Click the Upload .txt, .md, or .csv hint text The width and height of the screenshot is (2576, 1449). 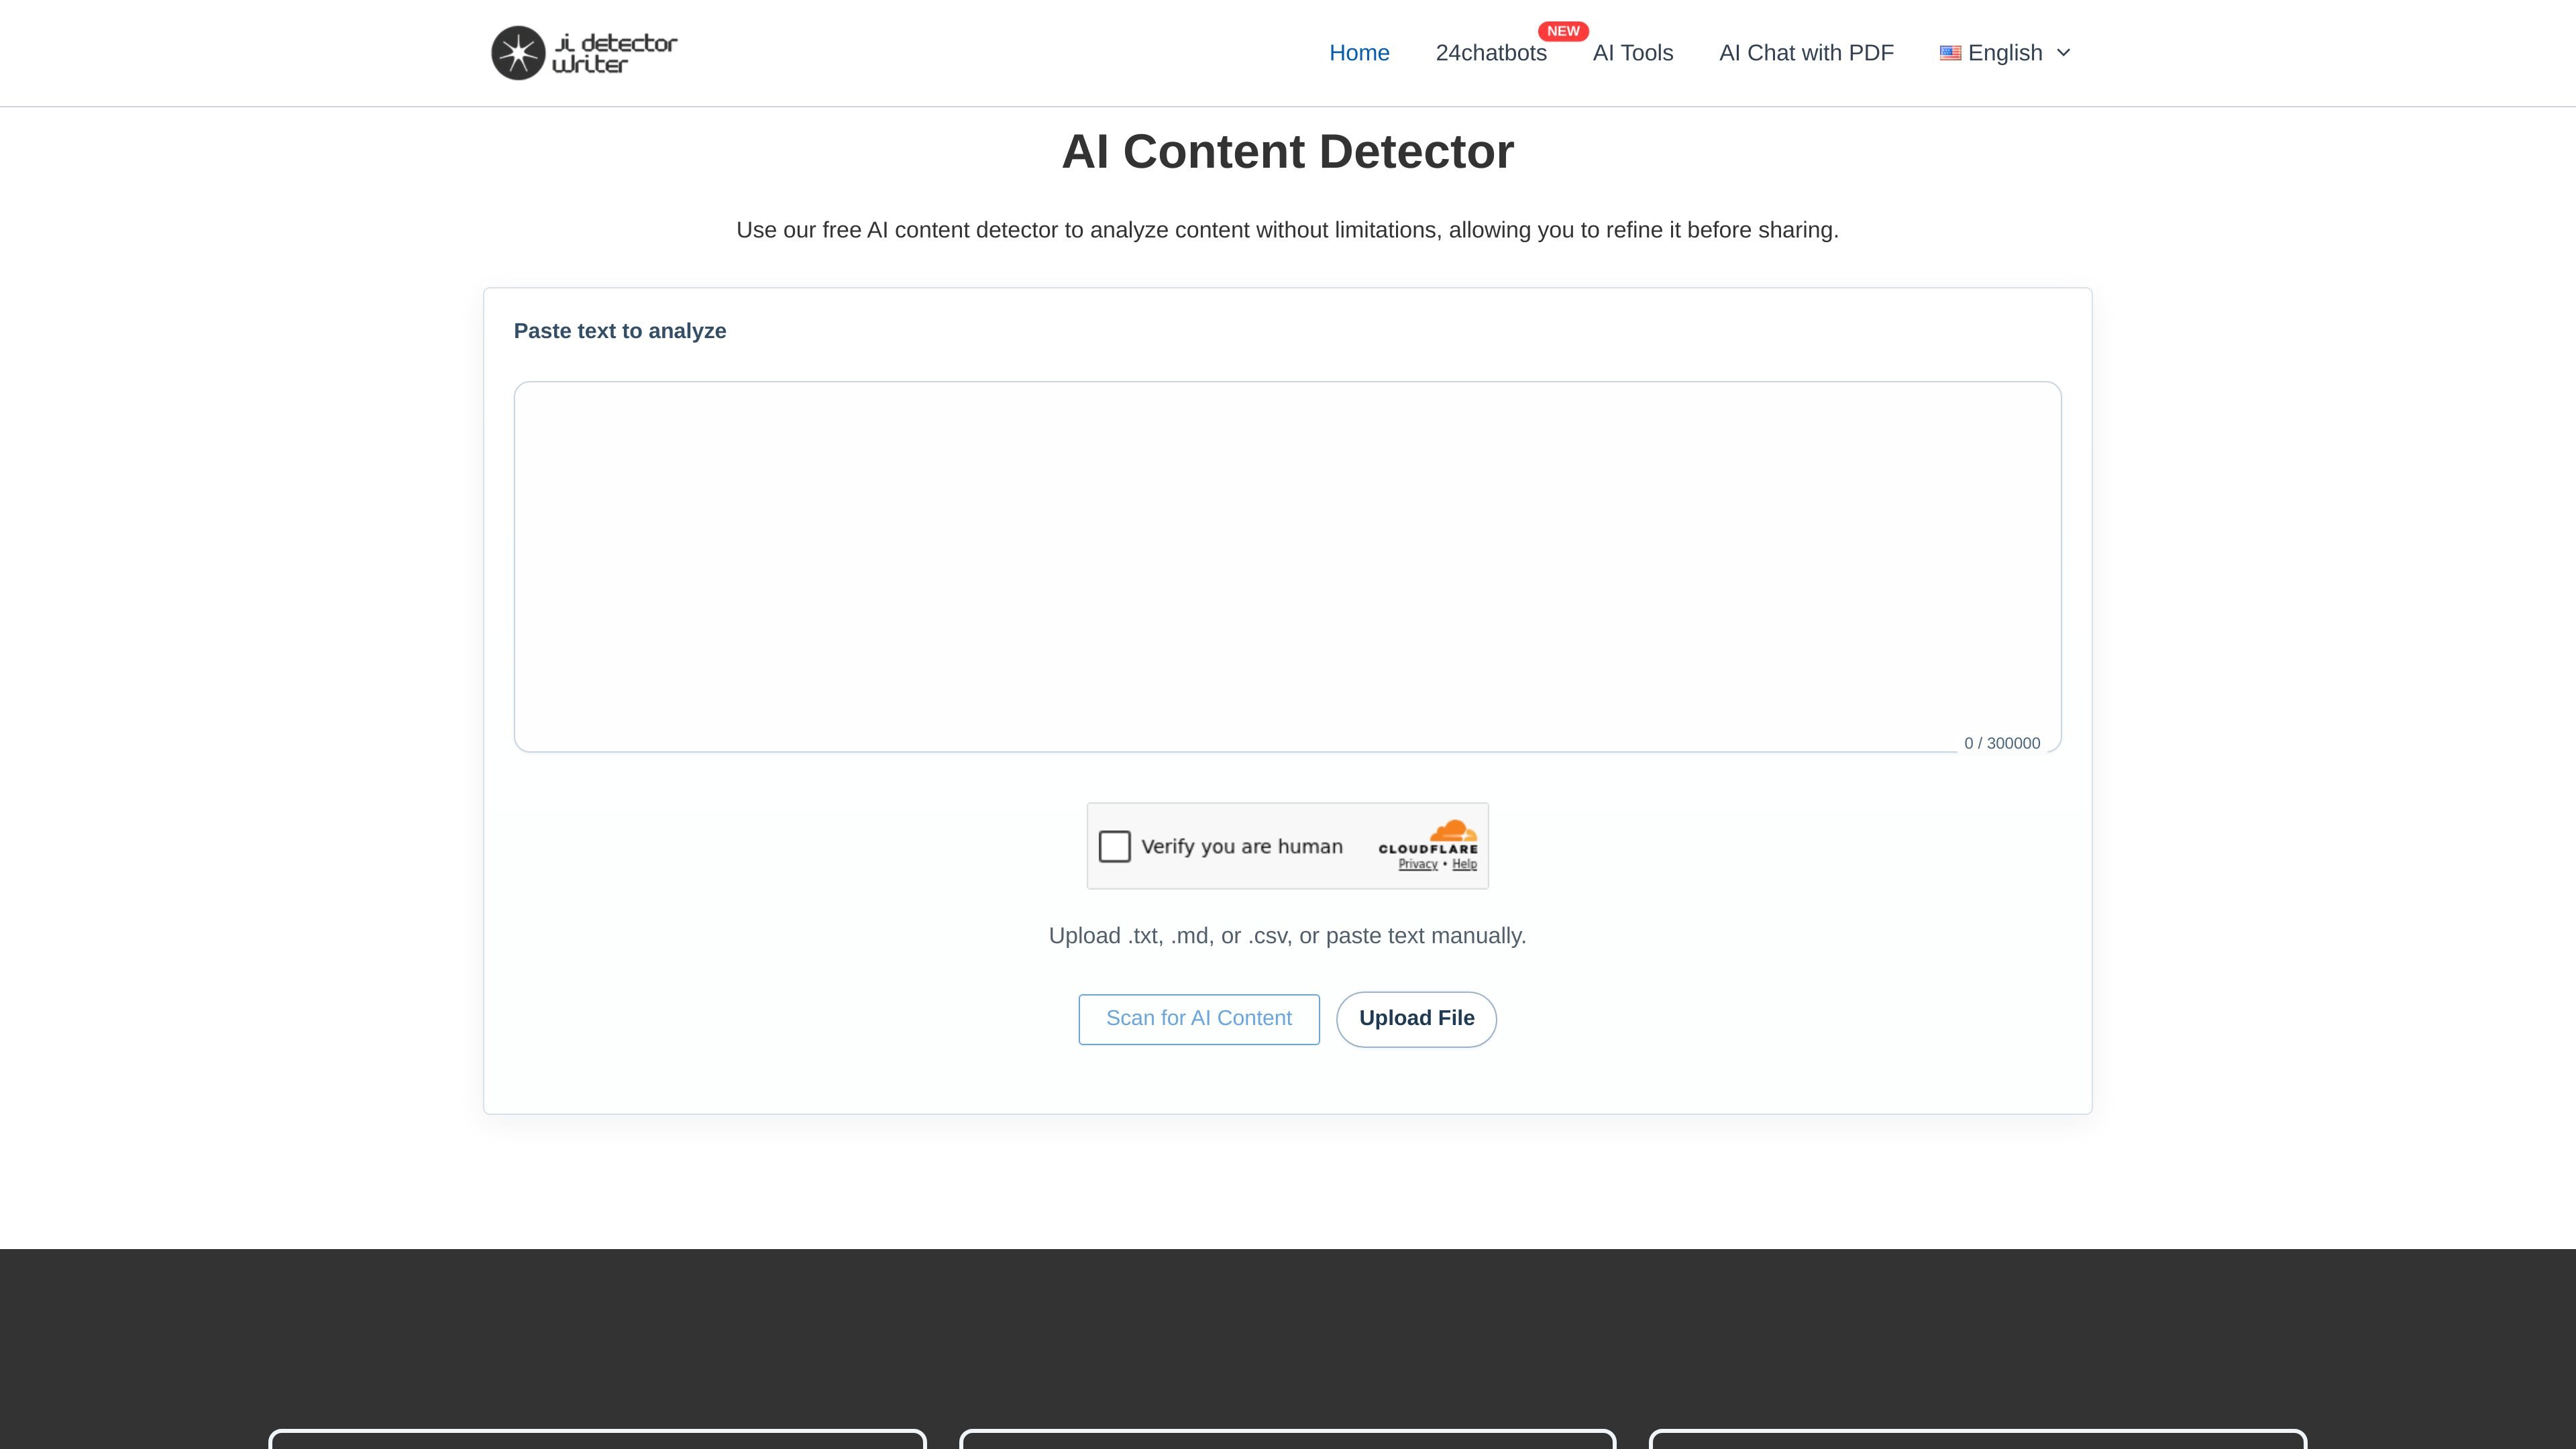[1287, 936]
